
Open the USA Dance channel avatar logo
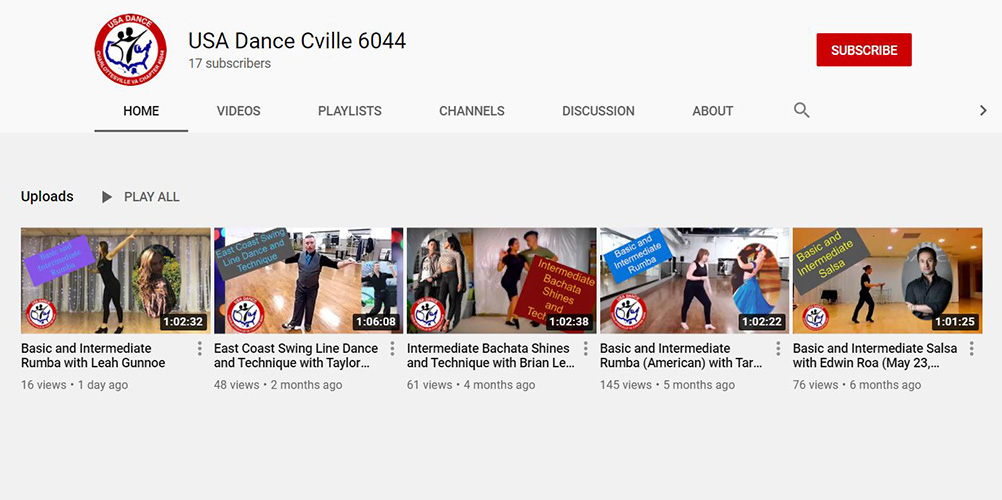coord(130,50)
